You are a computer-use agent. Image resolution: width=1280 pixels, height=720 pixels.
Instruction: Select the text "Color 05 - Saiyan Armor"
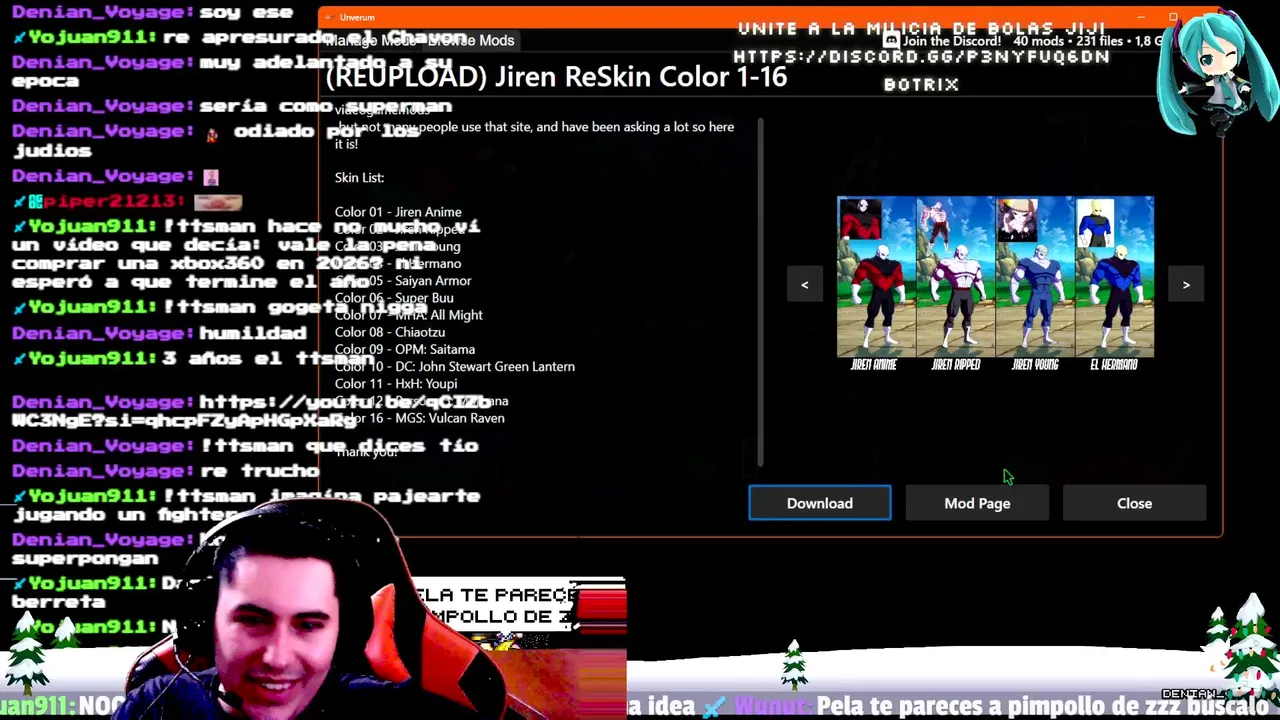[x=403, y=281]
